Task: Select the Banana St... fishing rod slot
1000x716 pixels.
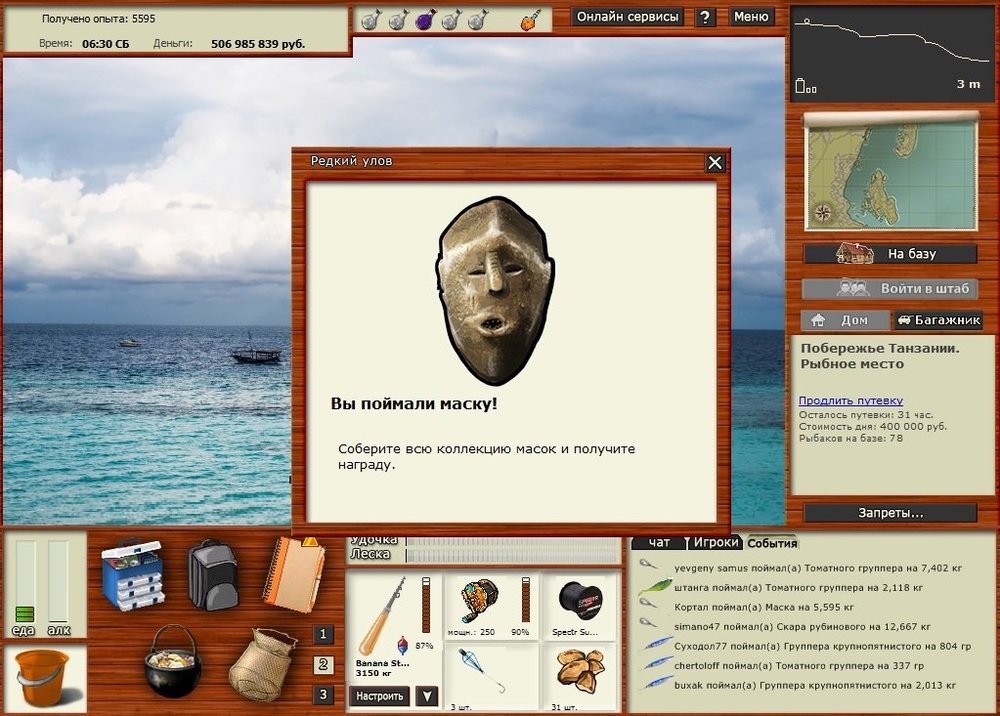Action: point(393,627)
